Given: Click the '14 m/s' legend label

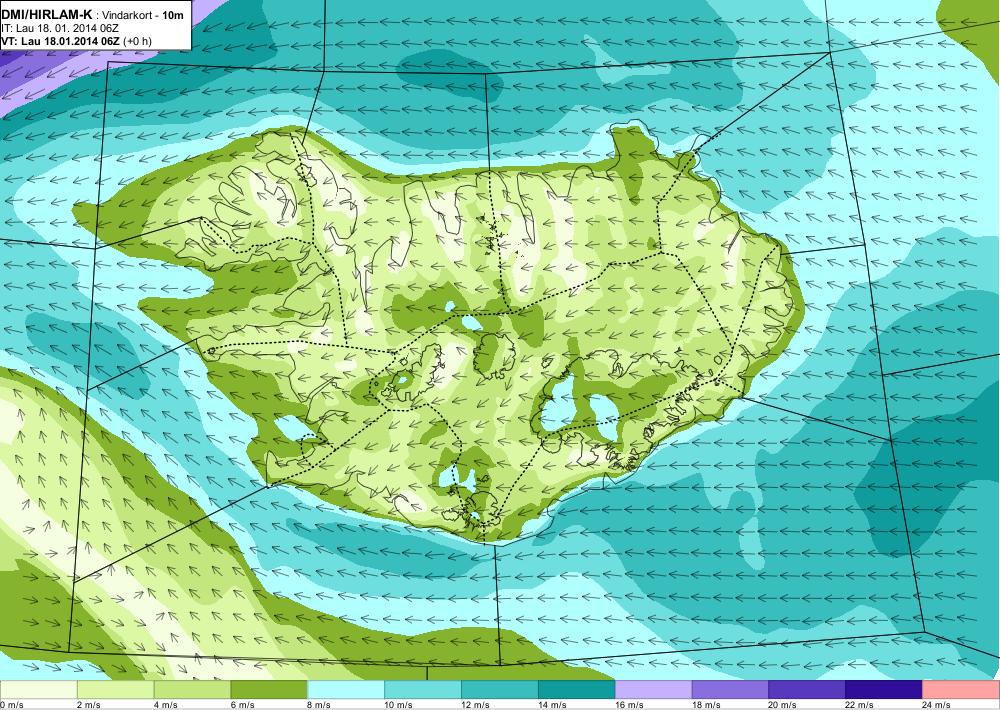Looking at the screenshot, I should (552, 705).
